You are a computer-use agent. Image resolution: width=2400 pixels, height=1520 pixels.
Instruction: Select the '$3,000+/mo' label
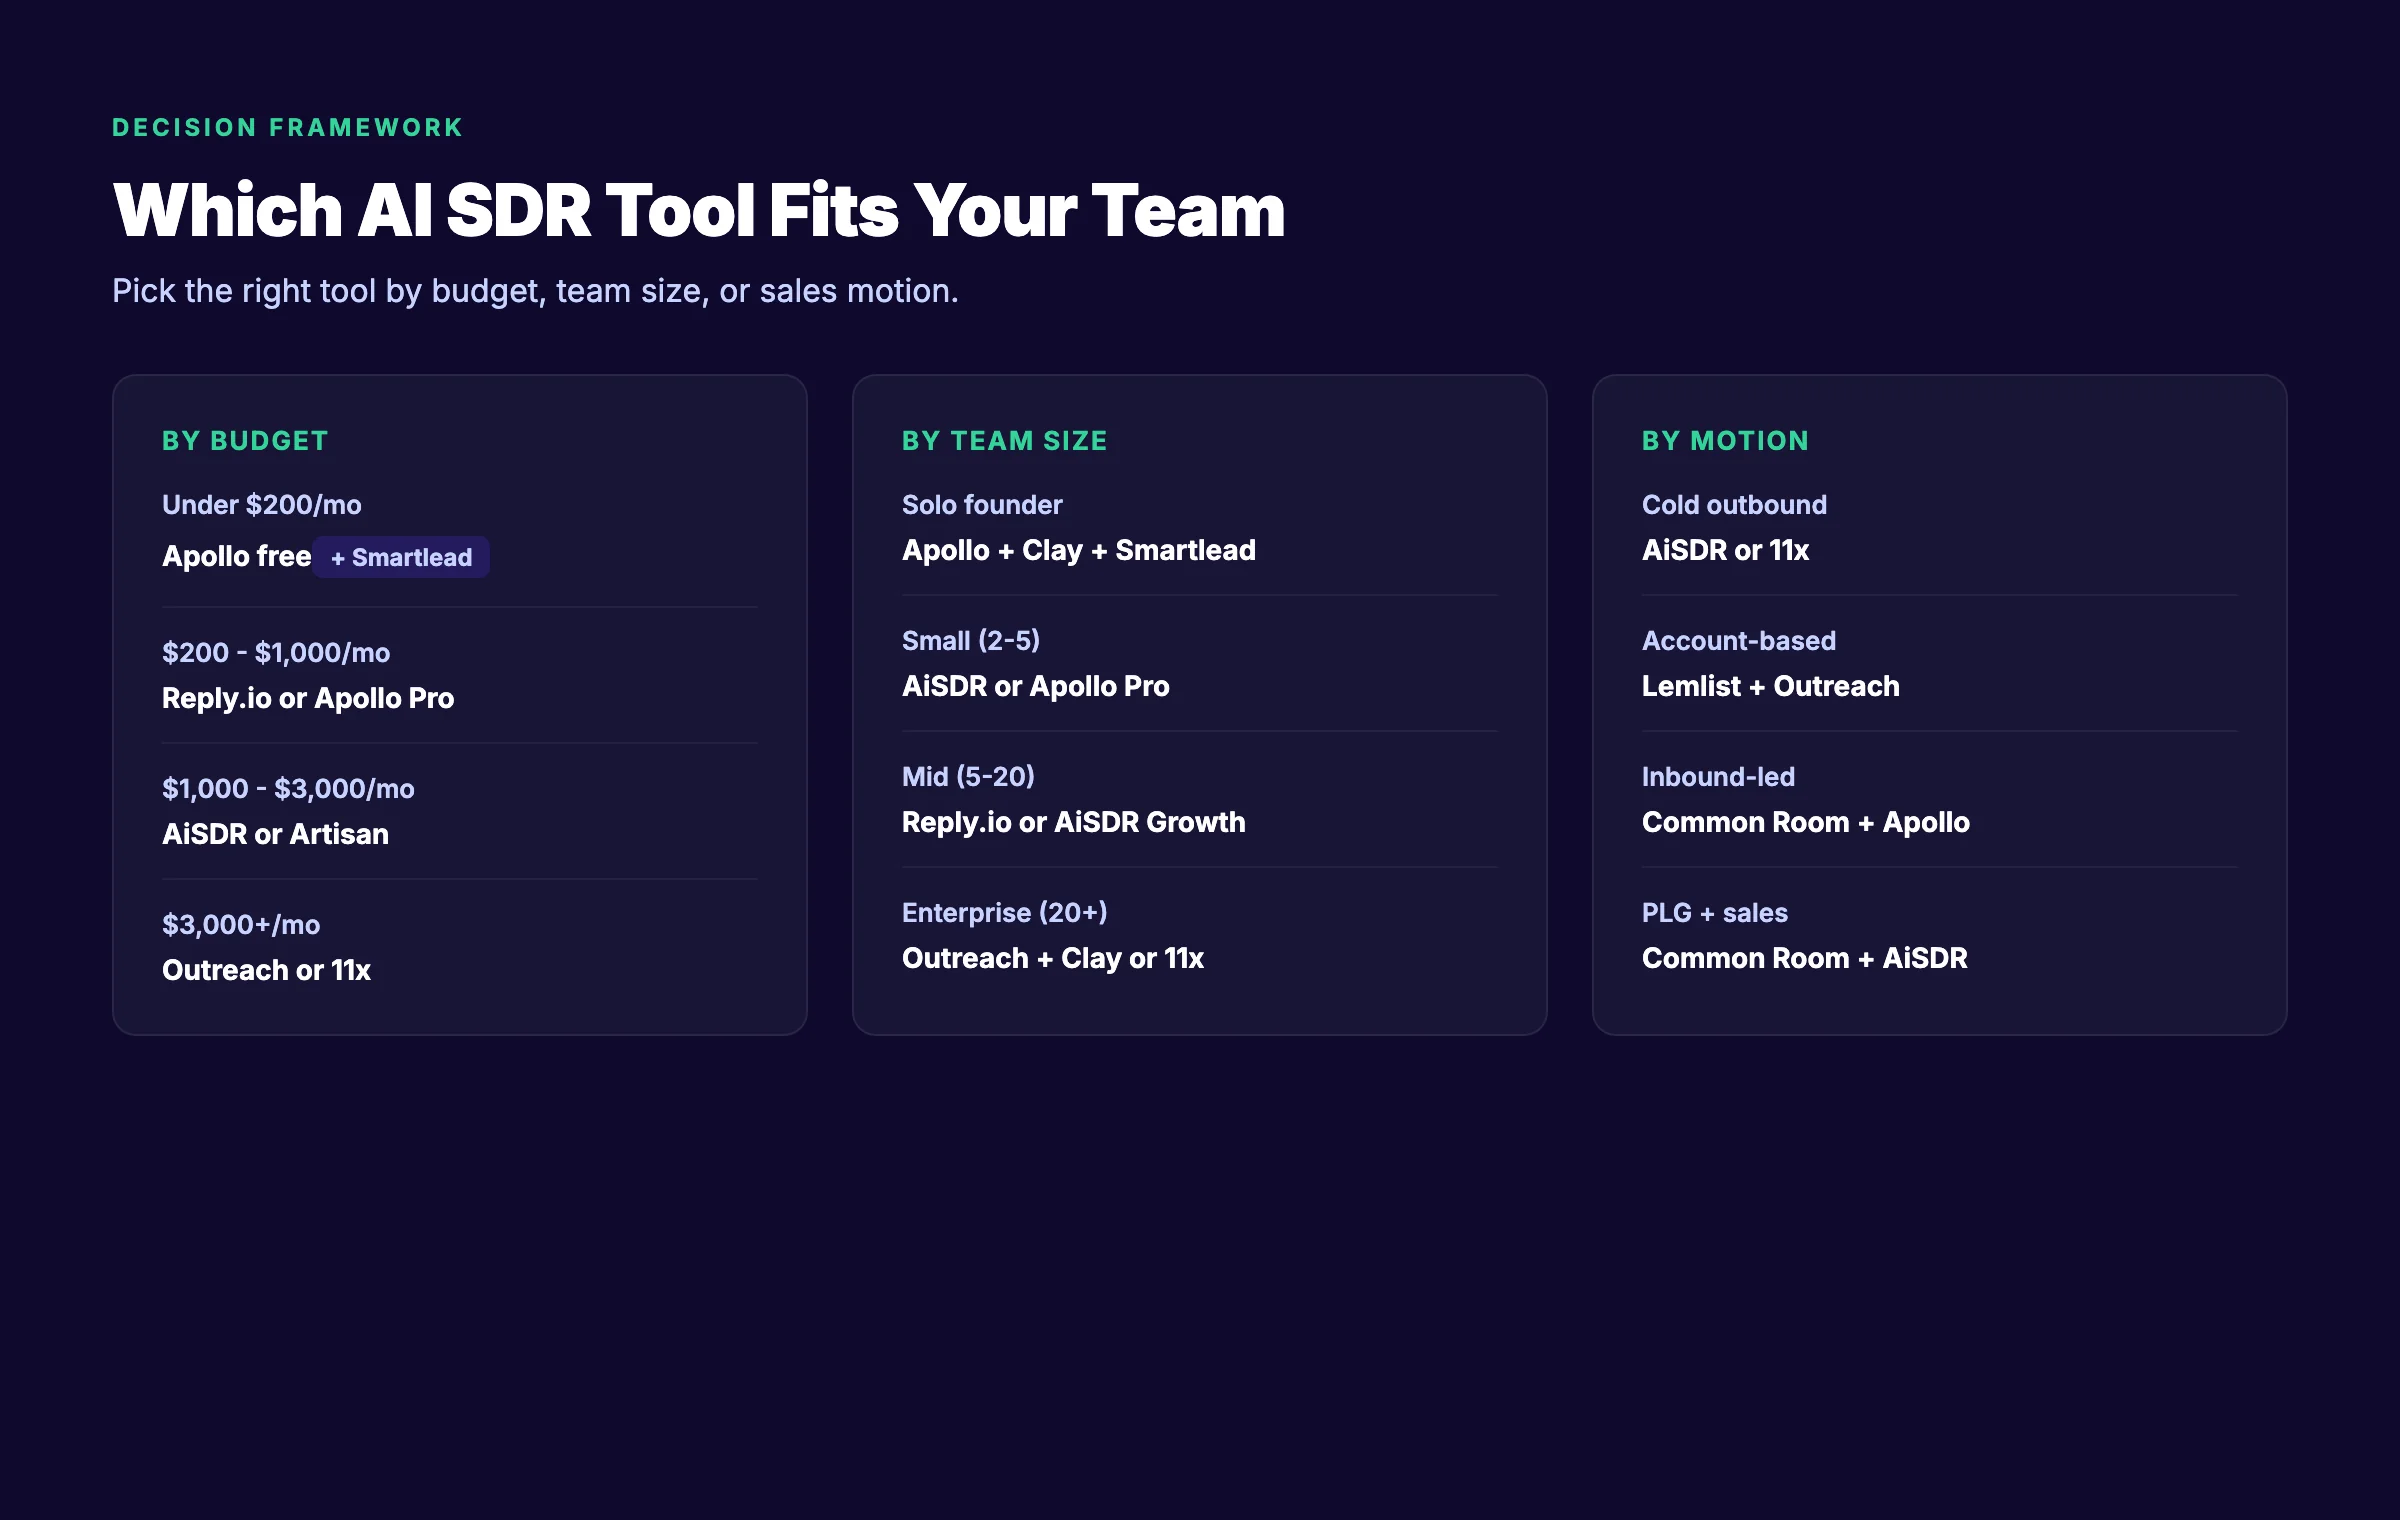click(x=241, y=925)
